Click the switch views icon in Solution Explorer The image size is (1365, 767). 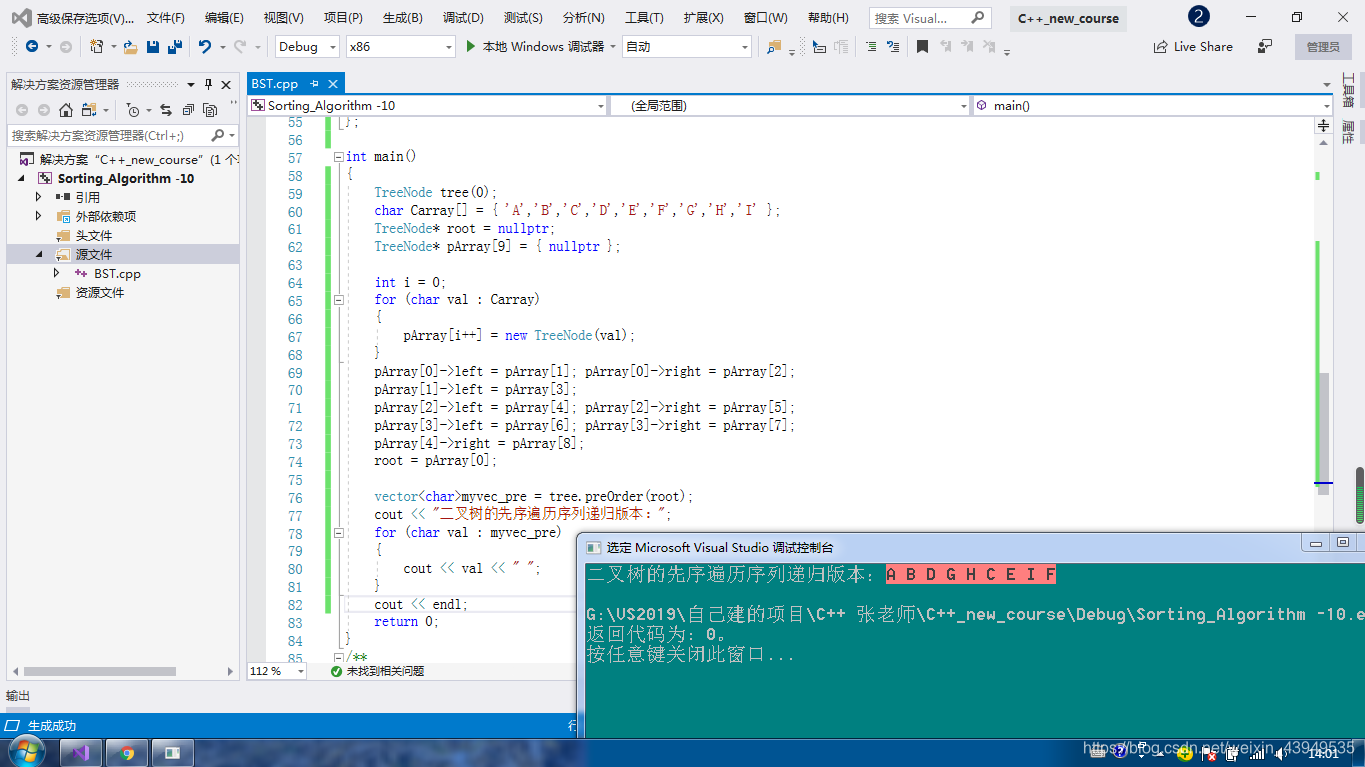tap(89, 110)
